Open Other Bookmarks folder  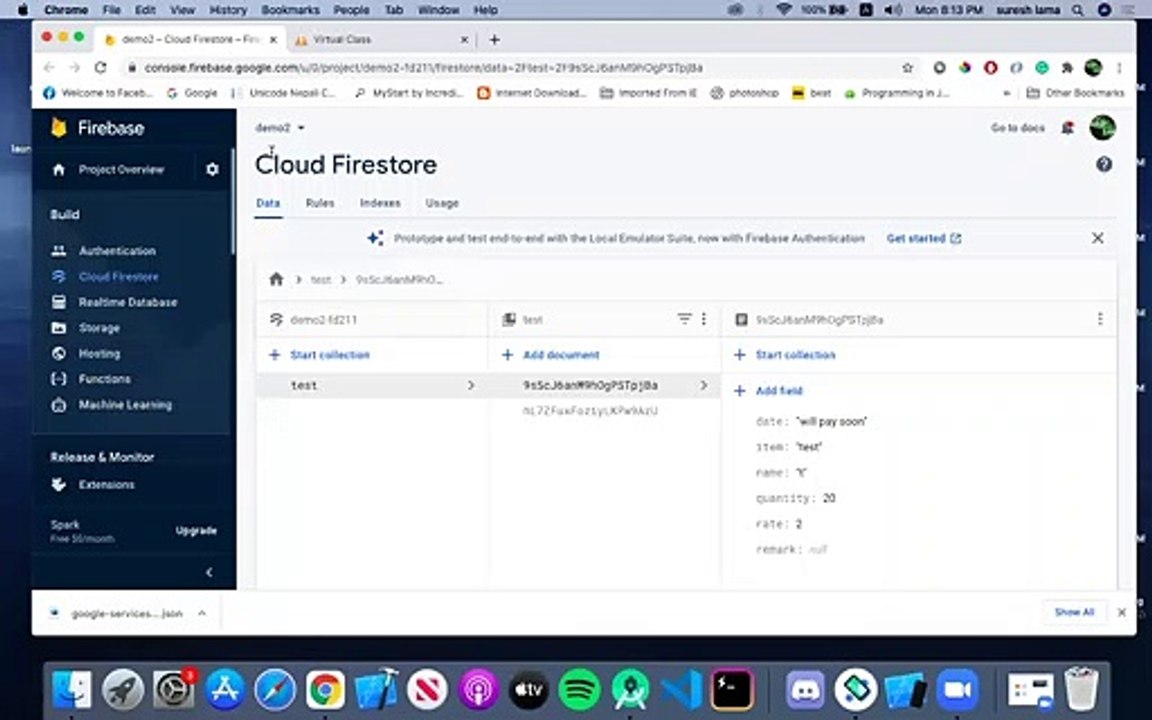(x=1075, y=93)
